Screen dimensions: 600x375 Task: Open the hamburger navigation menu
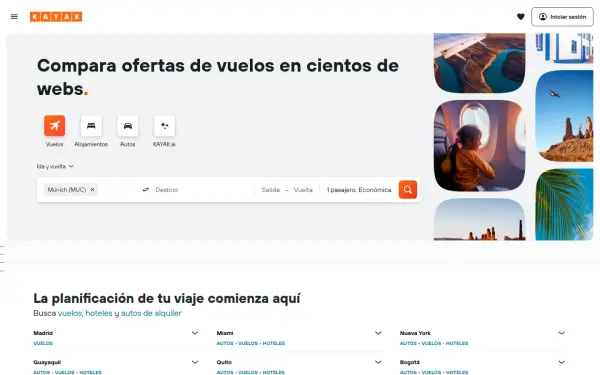tap(14, 17)
